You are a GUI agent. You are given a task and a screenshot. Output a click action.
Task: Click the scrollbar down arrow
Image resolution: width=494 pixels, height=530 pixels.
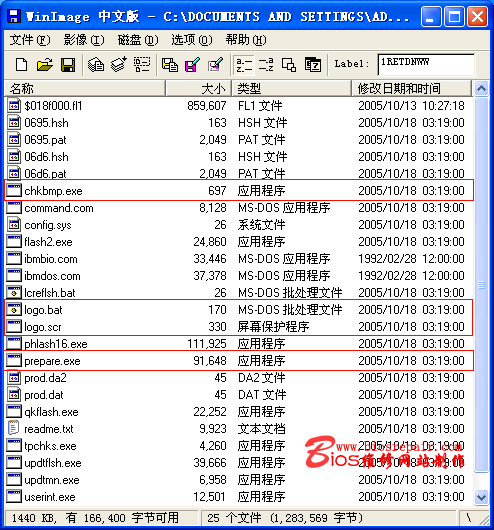click(x=481, y=497)
